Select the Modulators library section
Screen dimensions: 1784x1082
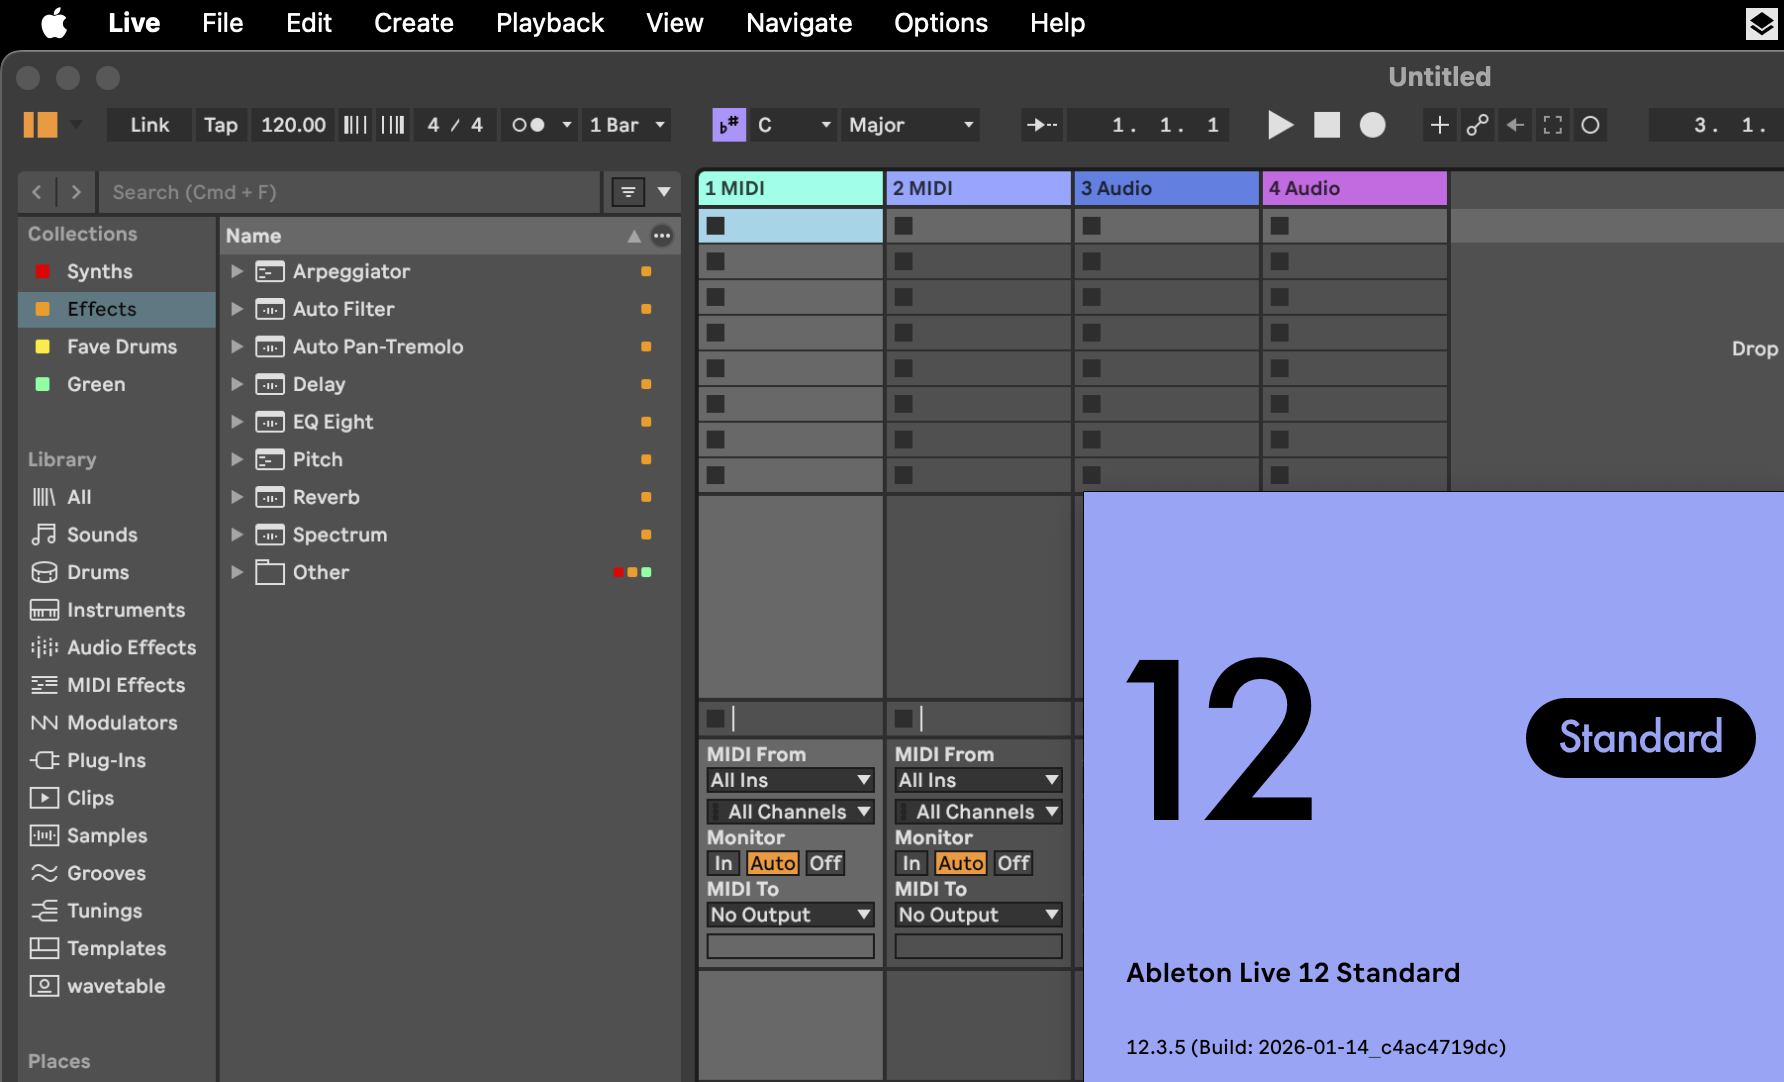coord(118,722)
